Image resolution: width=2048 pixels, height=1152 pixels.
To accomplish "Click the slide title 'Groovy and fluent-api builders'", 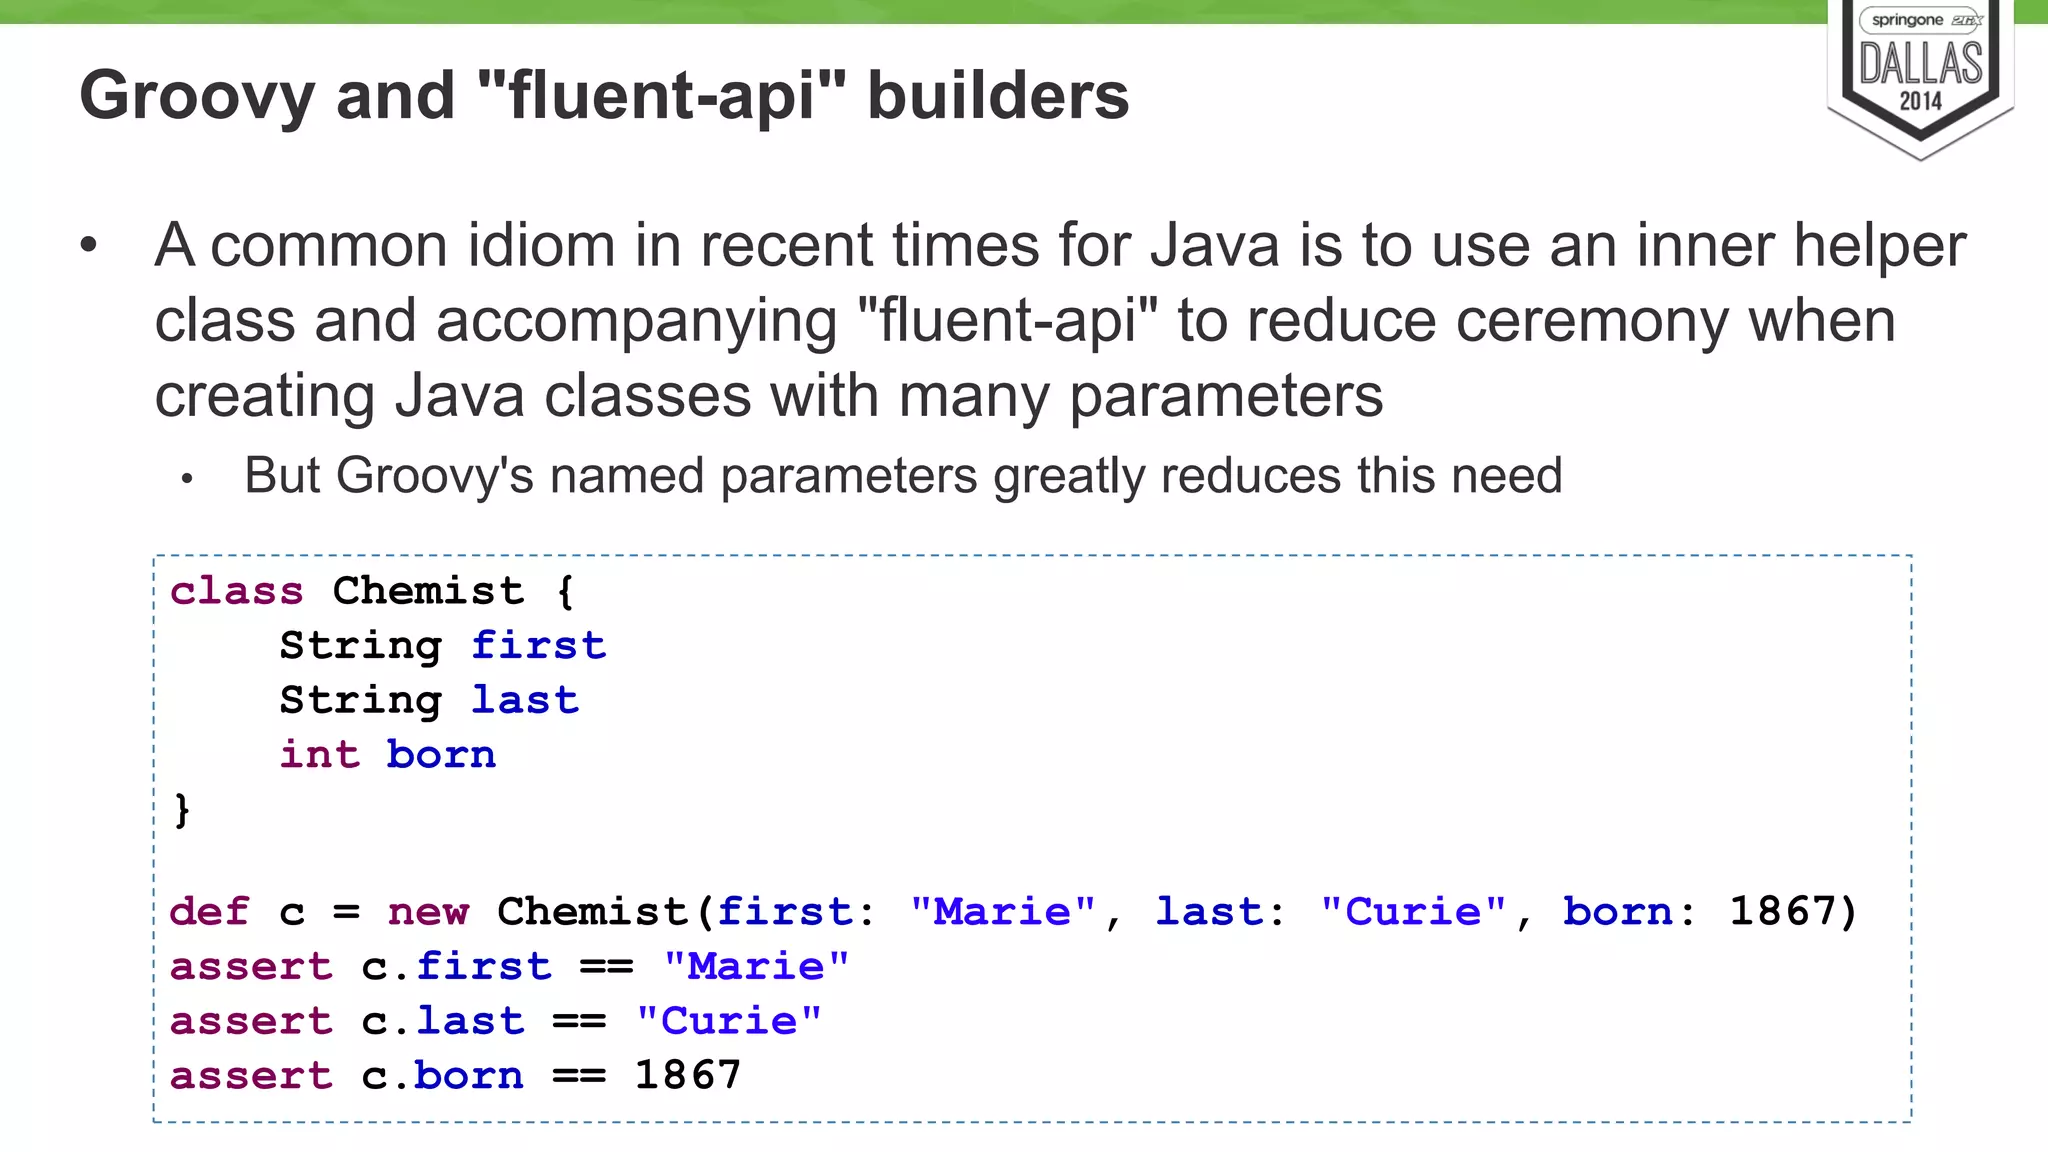I will (604, 96).
